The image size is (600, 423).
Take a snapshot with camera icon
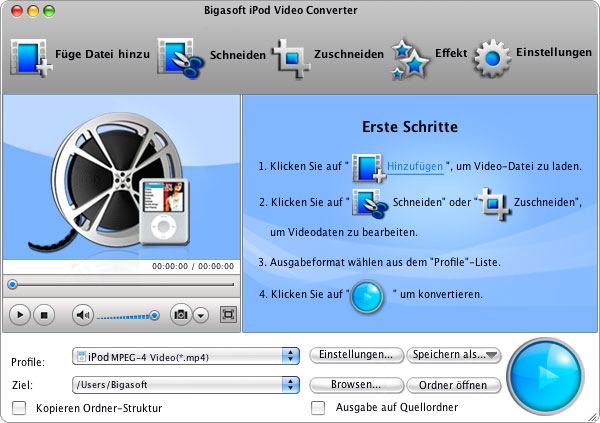[x=181, y=315]
